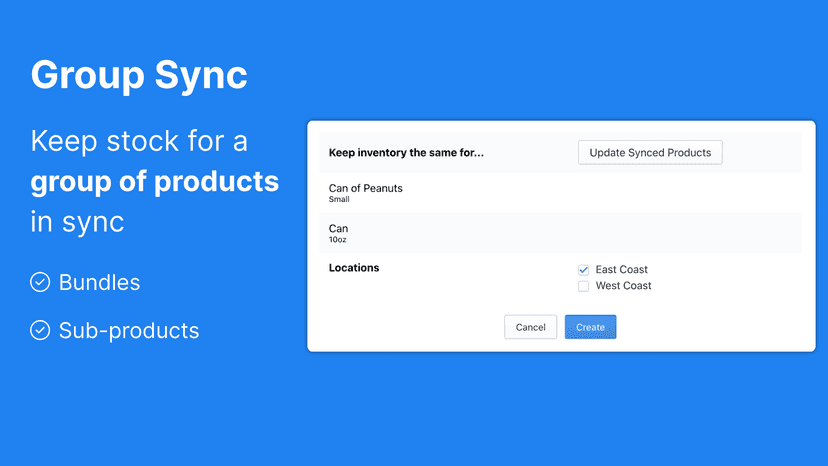
Task: Click the Bundles feature text
Action: tap(99, 282)
